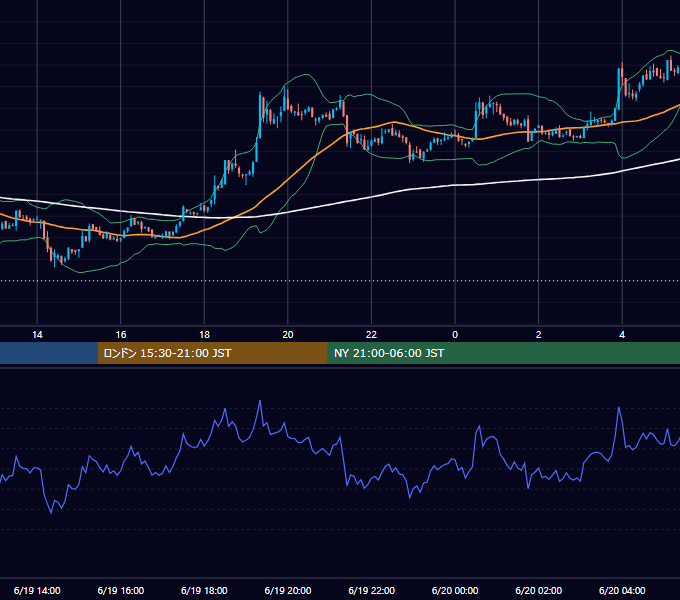Click the 2 hour label on price chart axis

pyautogui.click(x=538, y=335)
